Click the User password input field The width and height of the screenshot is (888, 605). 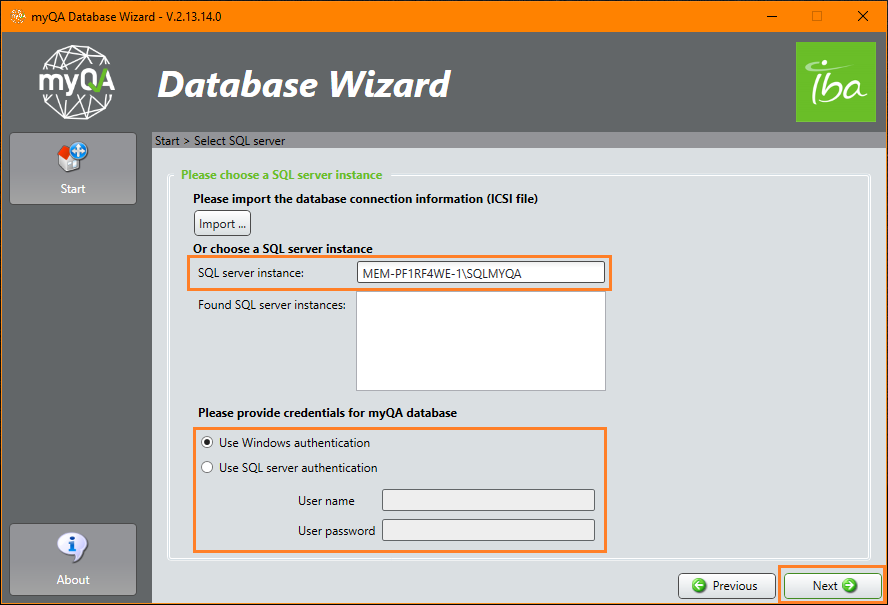pos(488,530)
